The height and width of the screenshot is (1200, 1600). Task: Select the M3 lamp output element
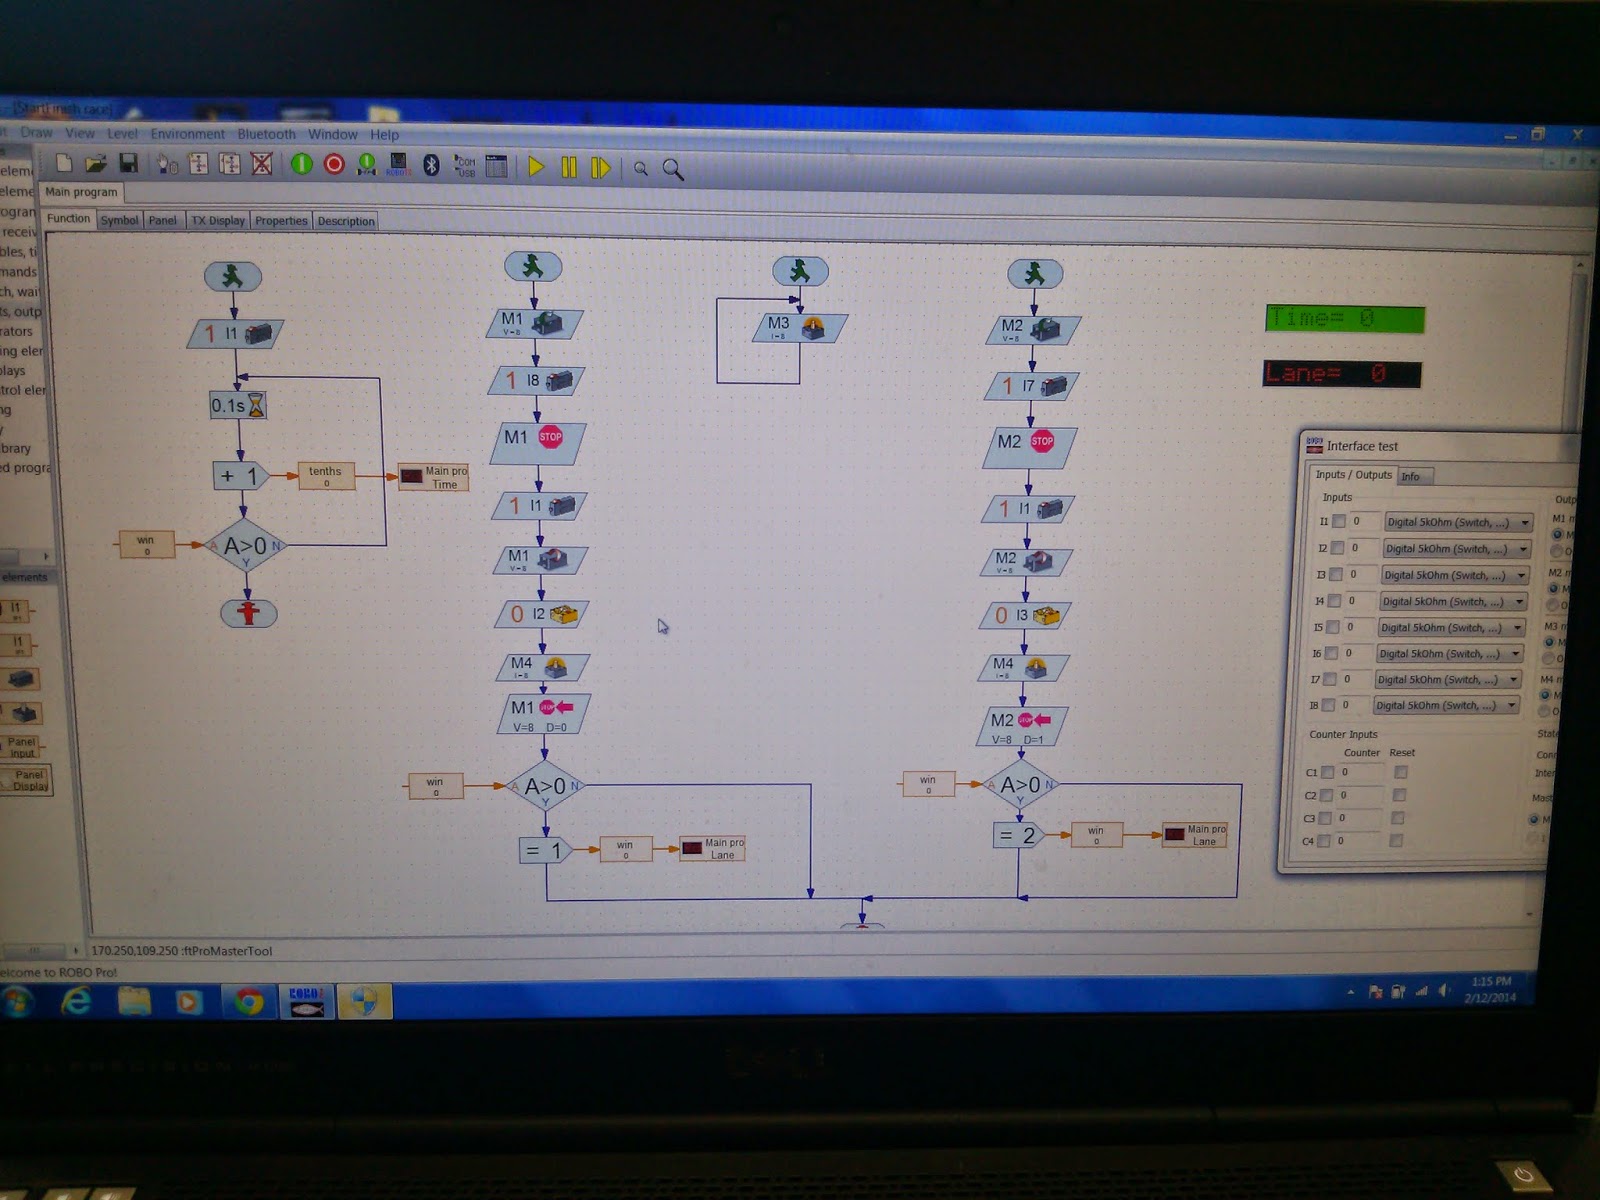point(798,327)
